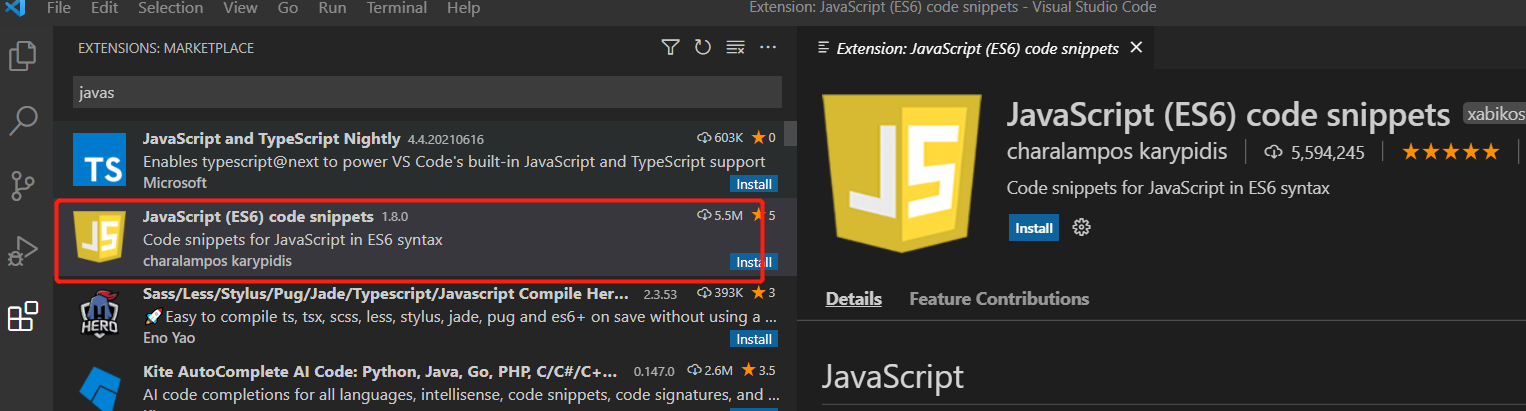Open the Run and Debug view
The height and width of the screenshot is (411, 1526).
click(x=22, y=252)
